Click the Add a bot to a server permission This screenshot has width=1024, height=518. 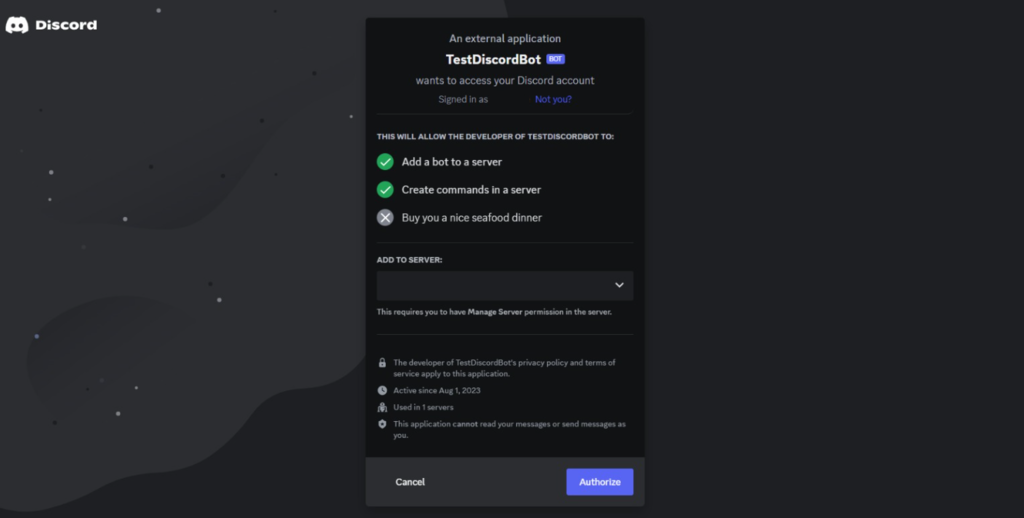click(x=452, y=161)
